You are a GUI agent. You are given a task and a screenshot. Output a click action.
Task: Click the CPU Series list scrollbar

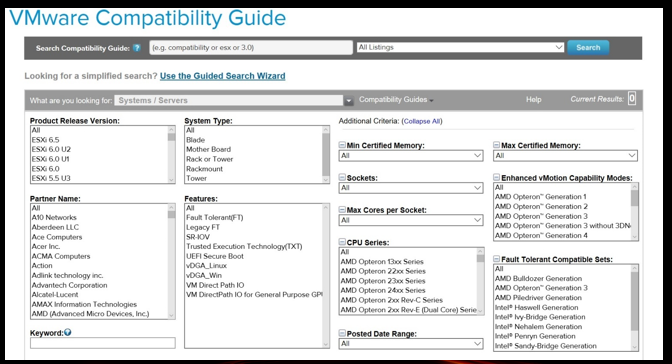[x=480, y=281]
